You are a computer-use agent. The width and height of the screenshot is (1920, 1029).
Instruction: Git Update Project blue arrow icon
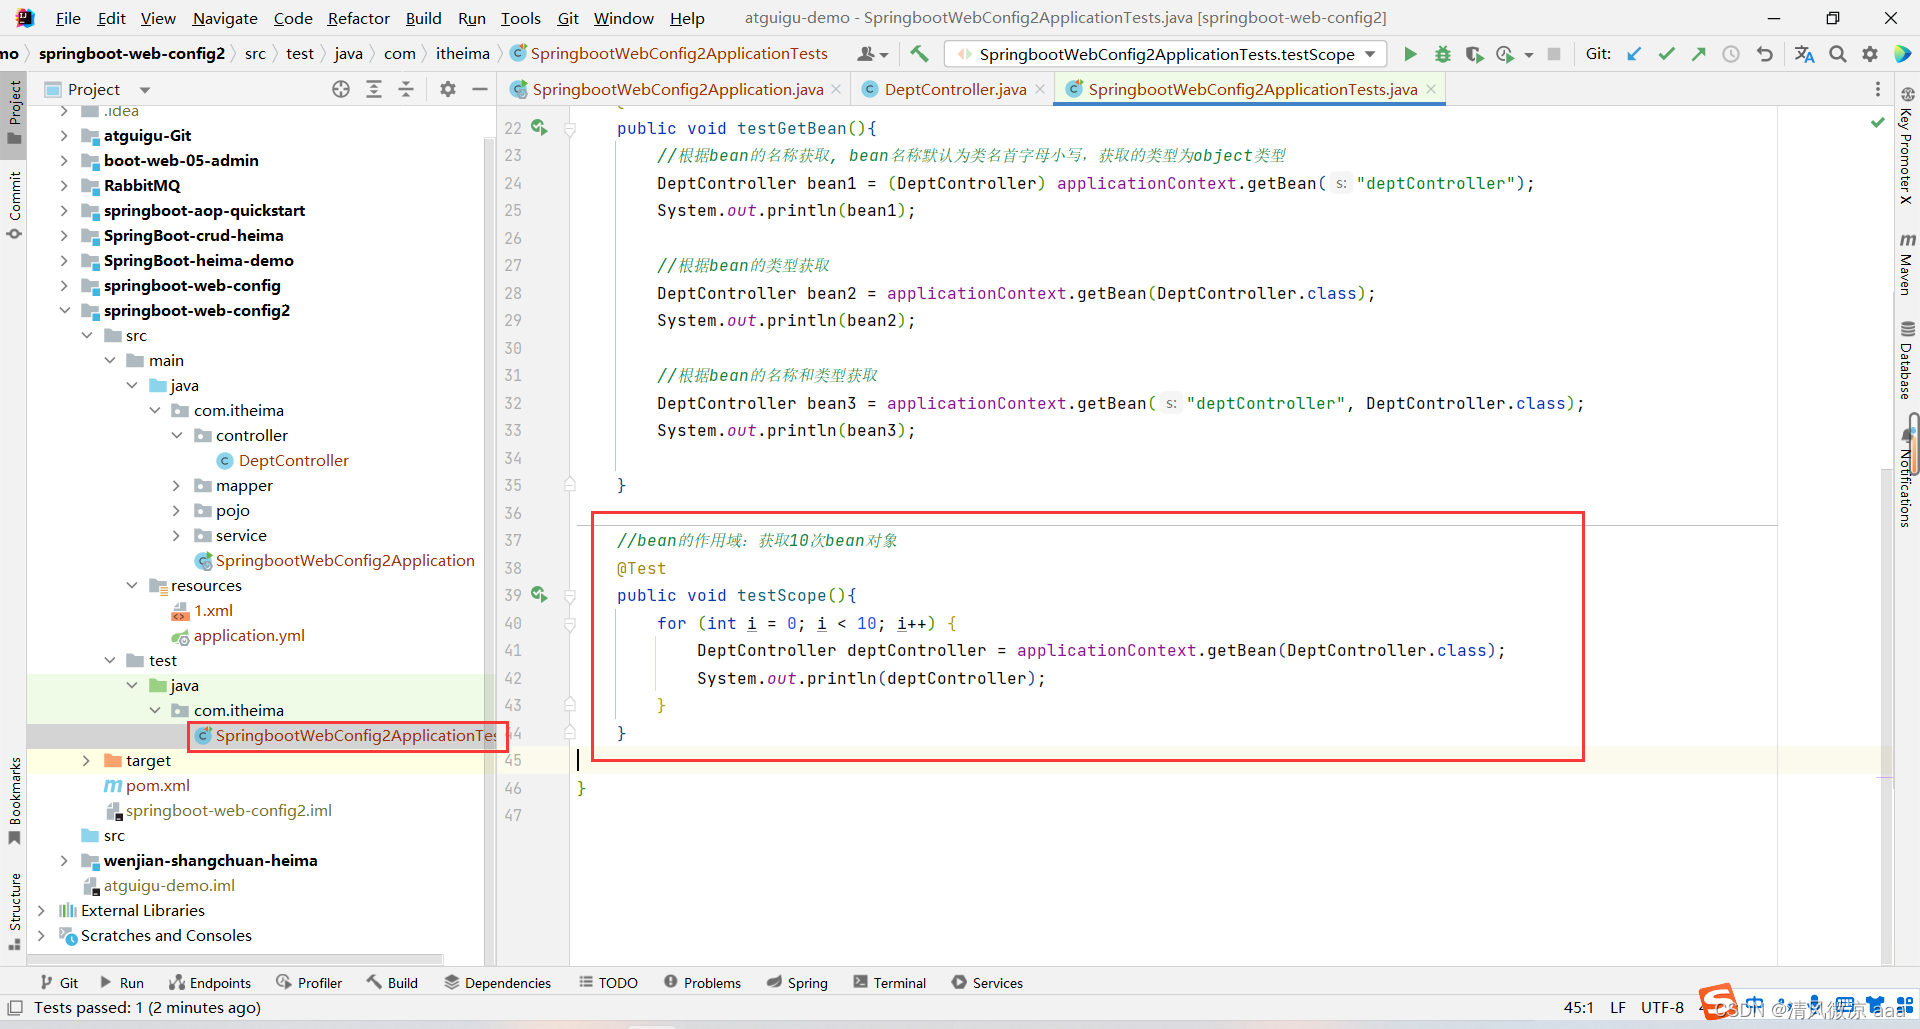(x=1634, y=54)
